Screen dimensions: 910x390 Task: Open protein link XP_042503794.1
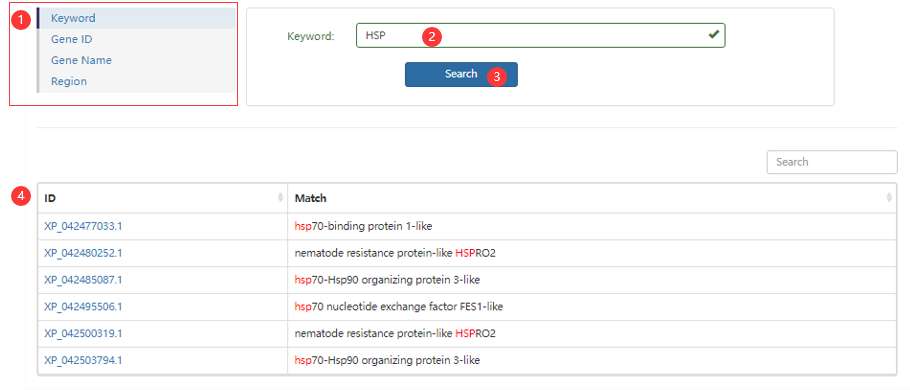coord(83,360)
